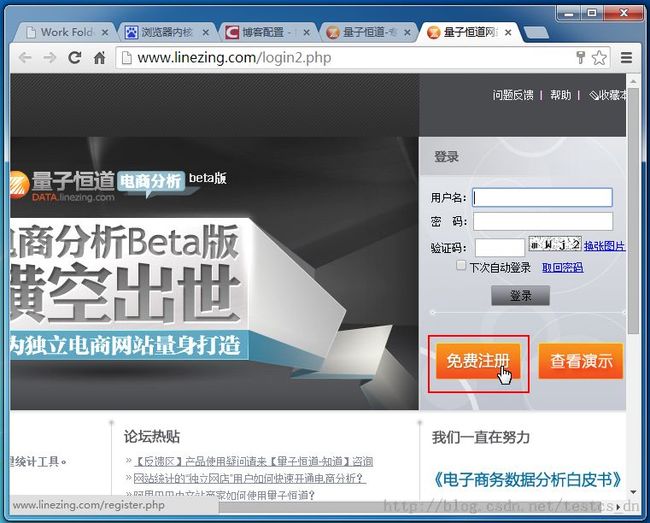Screen dimensions: 650x523
Task: Click the 量子恒道 logo
Action: click(62, 185)
